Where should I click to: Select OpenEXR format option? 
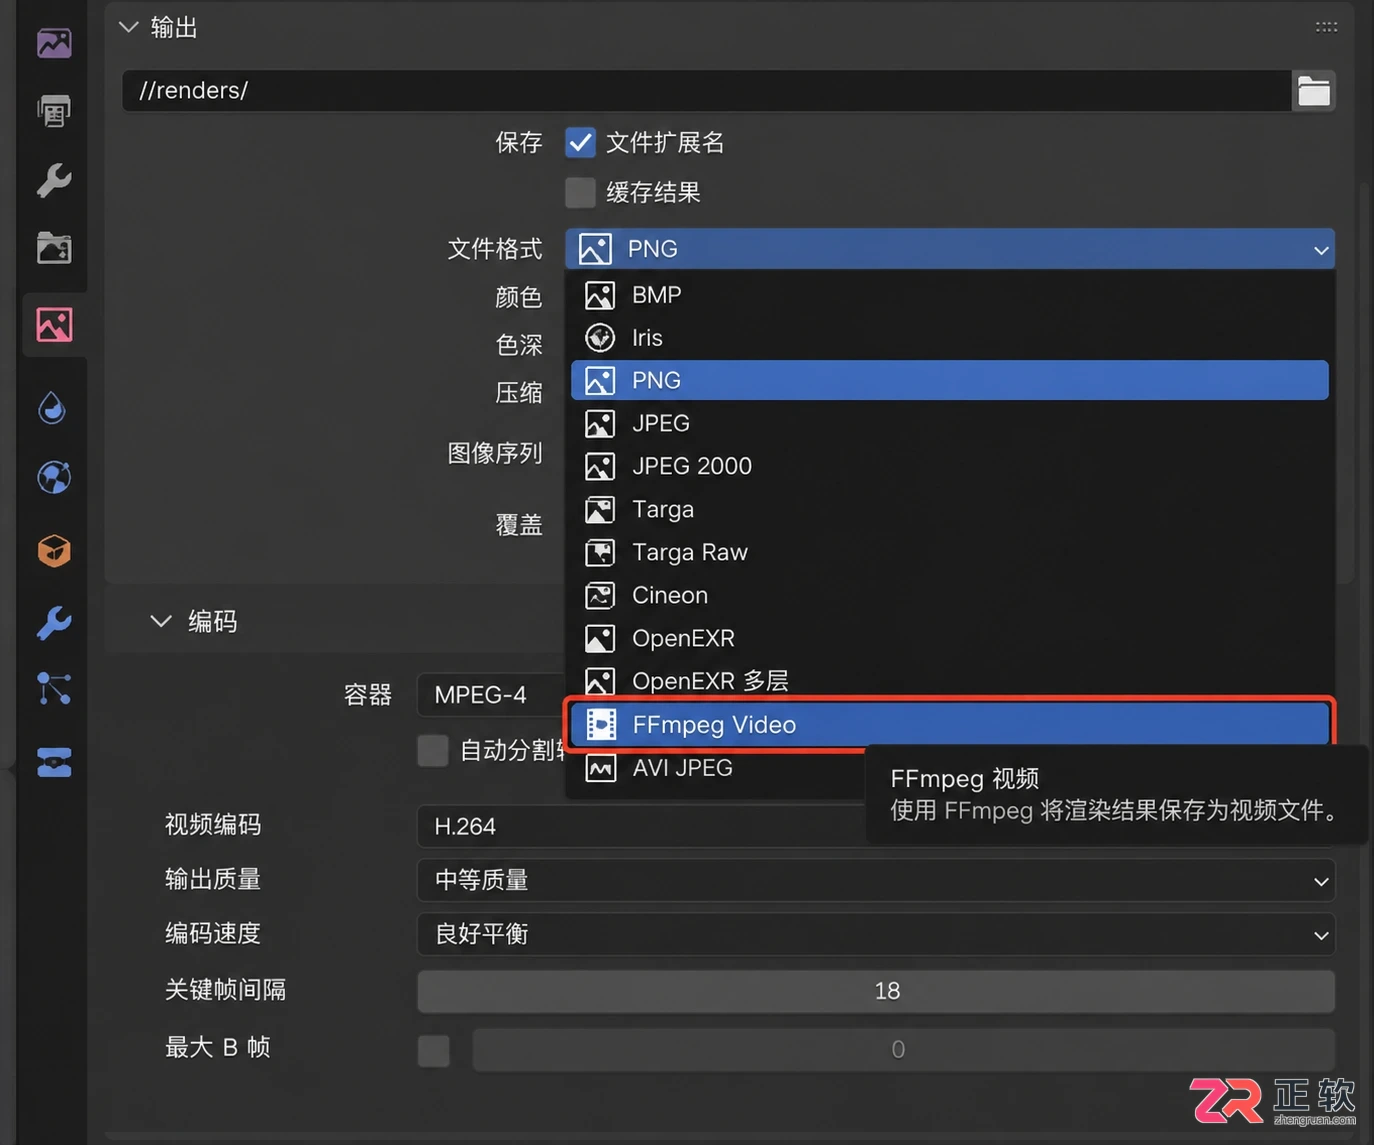coord(950,638)
